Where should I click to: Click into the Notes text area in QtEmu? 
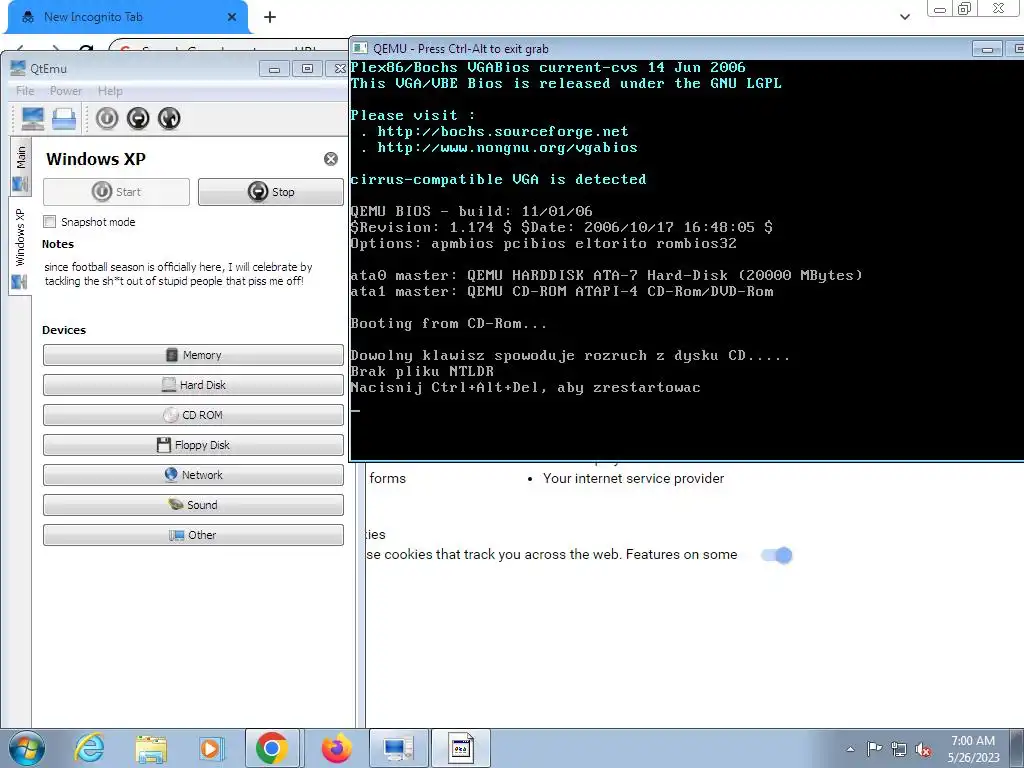coord(193,284)
